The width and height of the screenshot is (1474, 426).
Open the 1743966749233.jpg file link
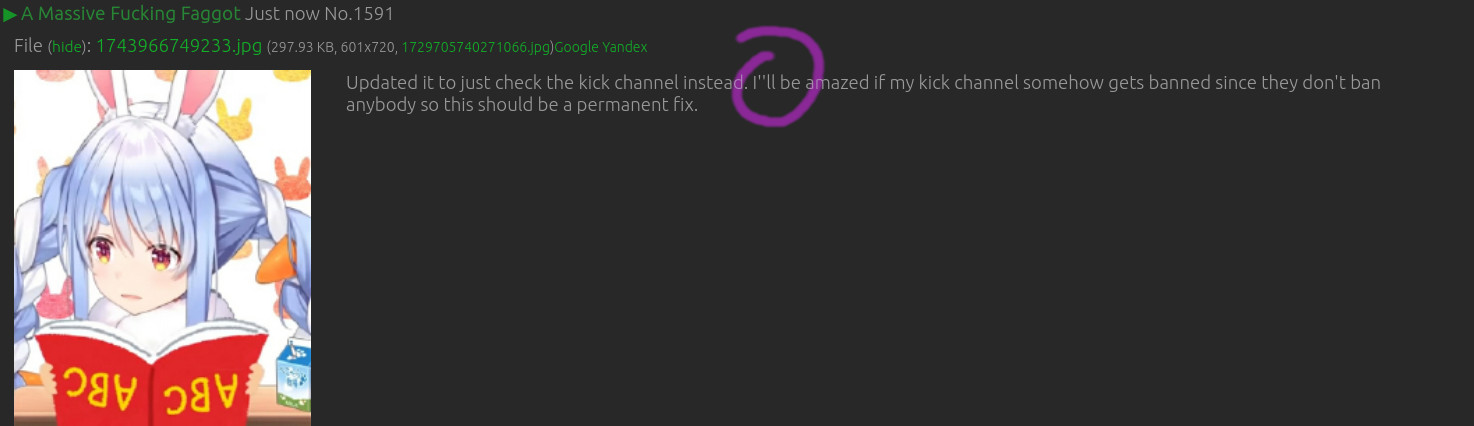click(x=179, y=47)
